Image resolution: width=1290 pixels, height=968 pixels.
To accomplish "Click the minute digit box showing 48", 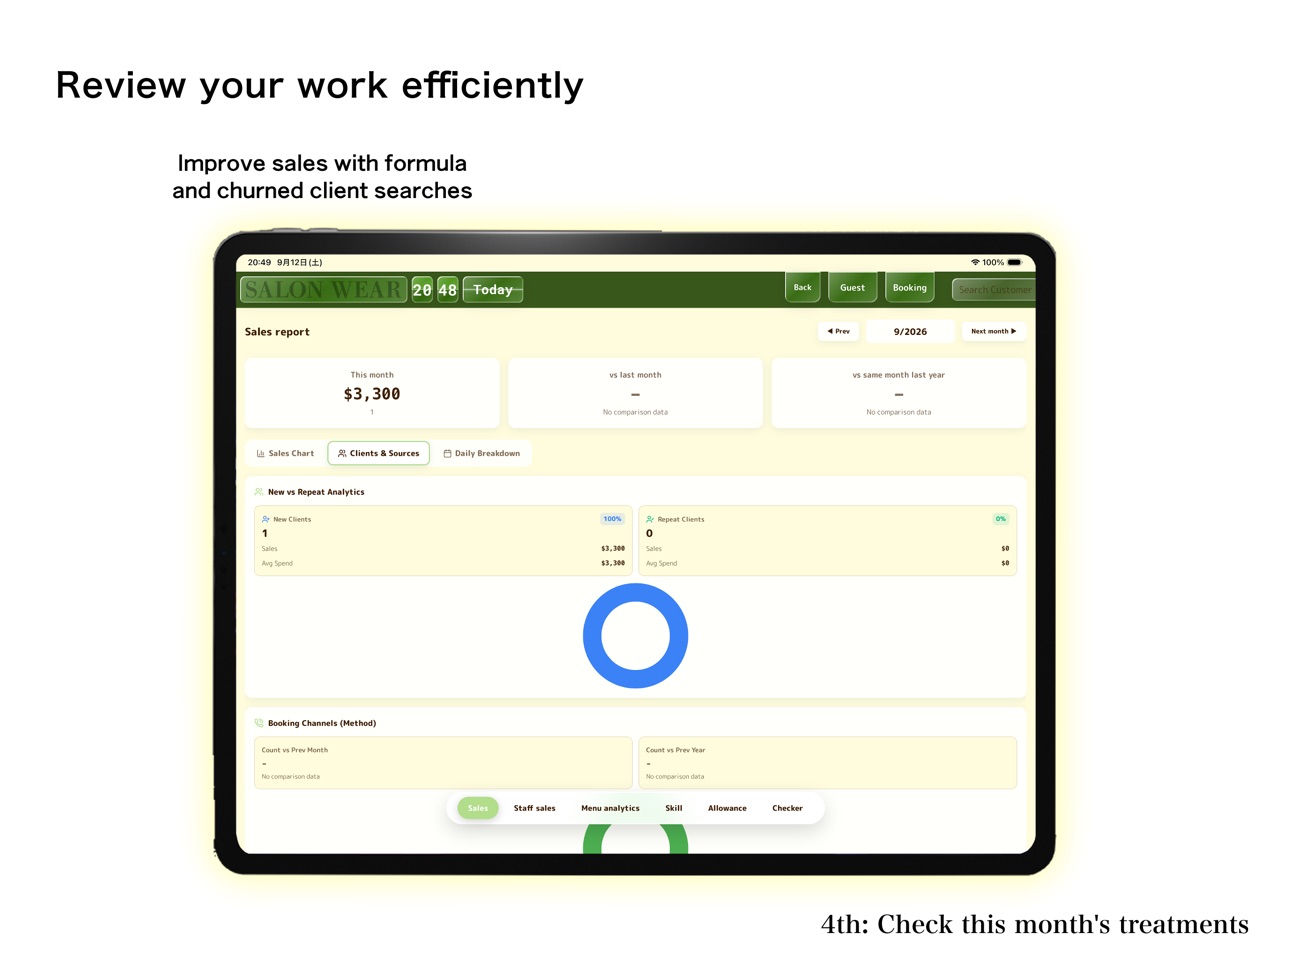I will (447, 290).
